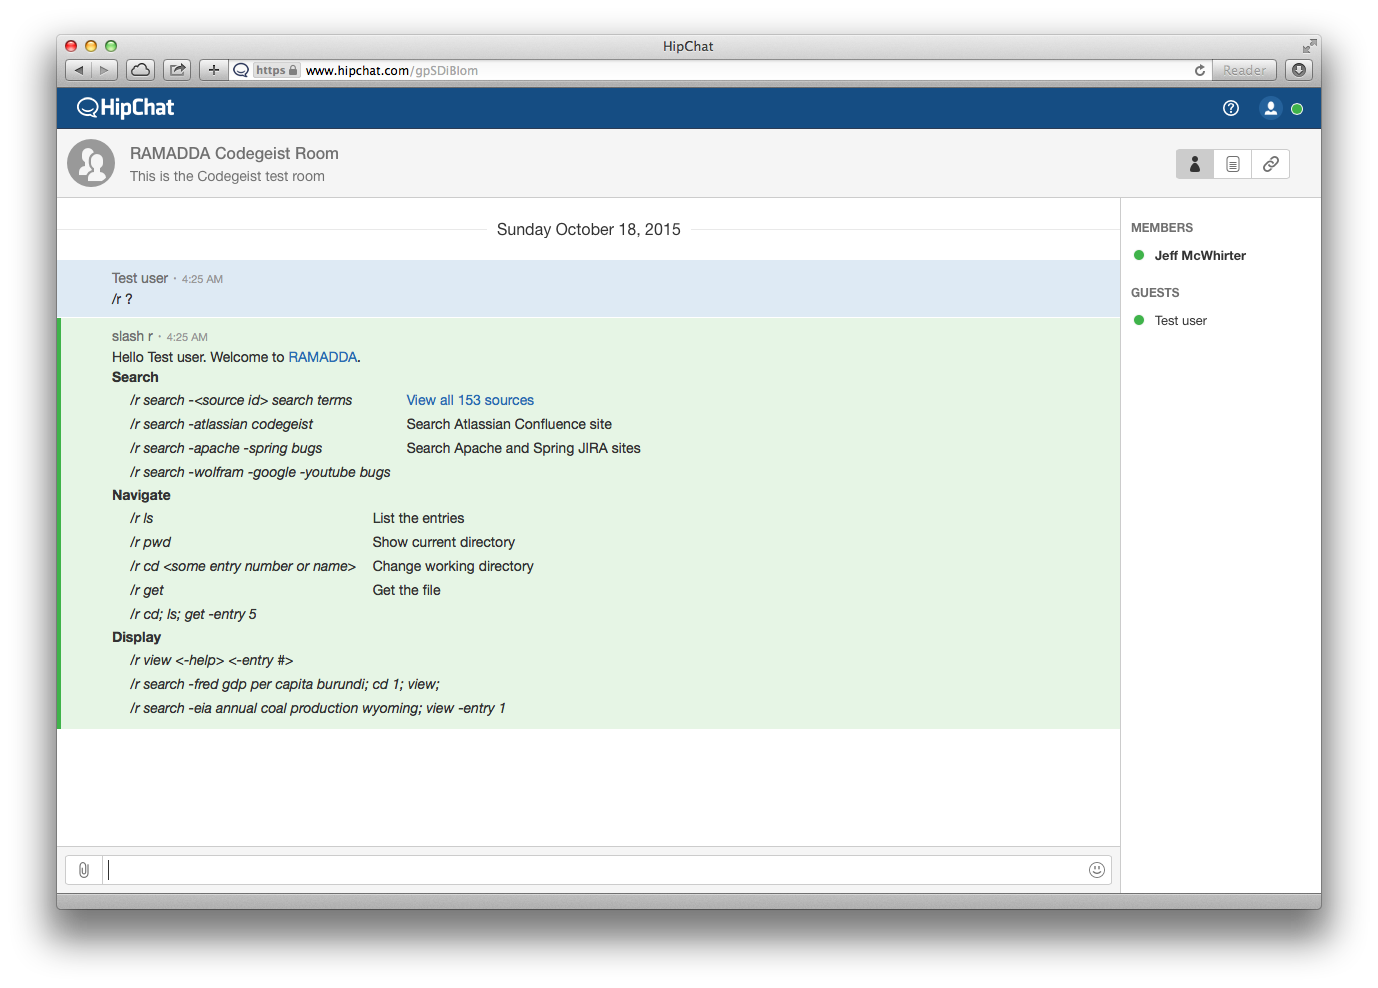
Task: Click the '/r view <-help> <-entry #>' line
Action: 211,660
